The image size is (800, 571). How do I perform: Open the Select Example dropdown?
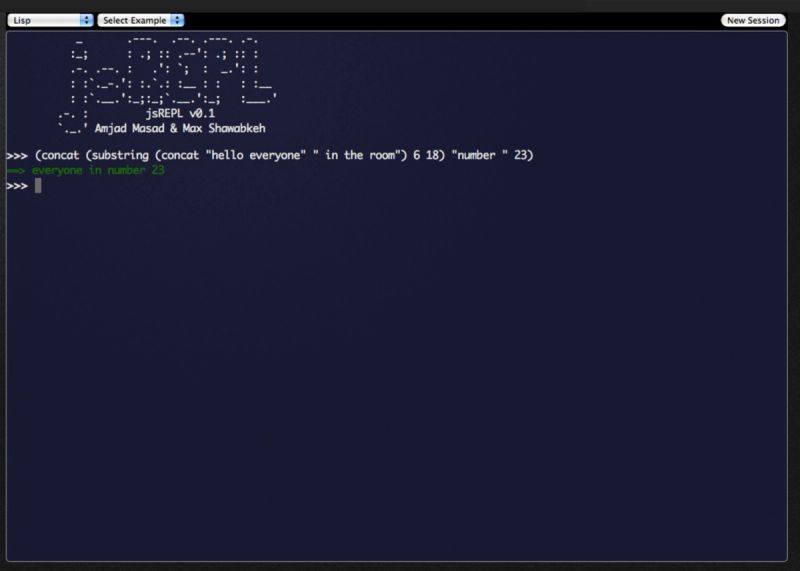pos(141,20)
